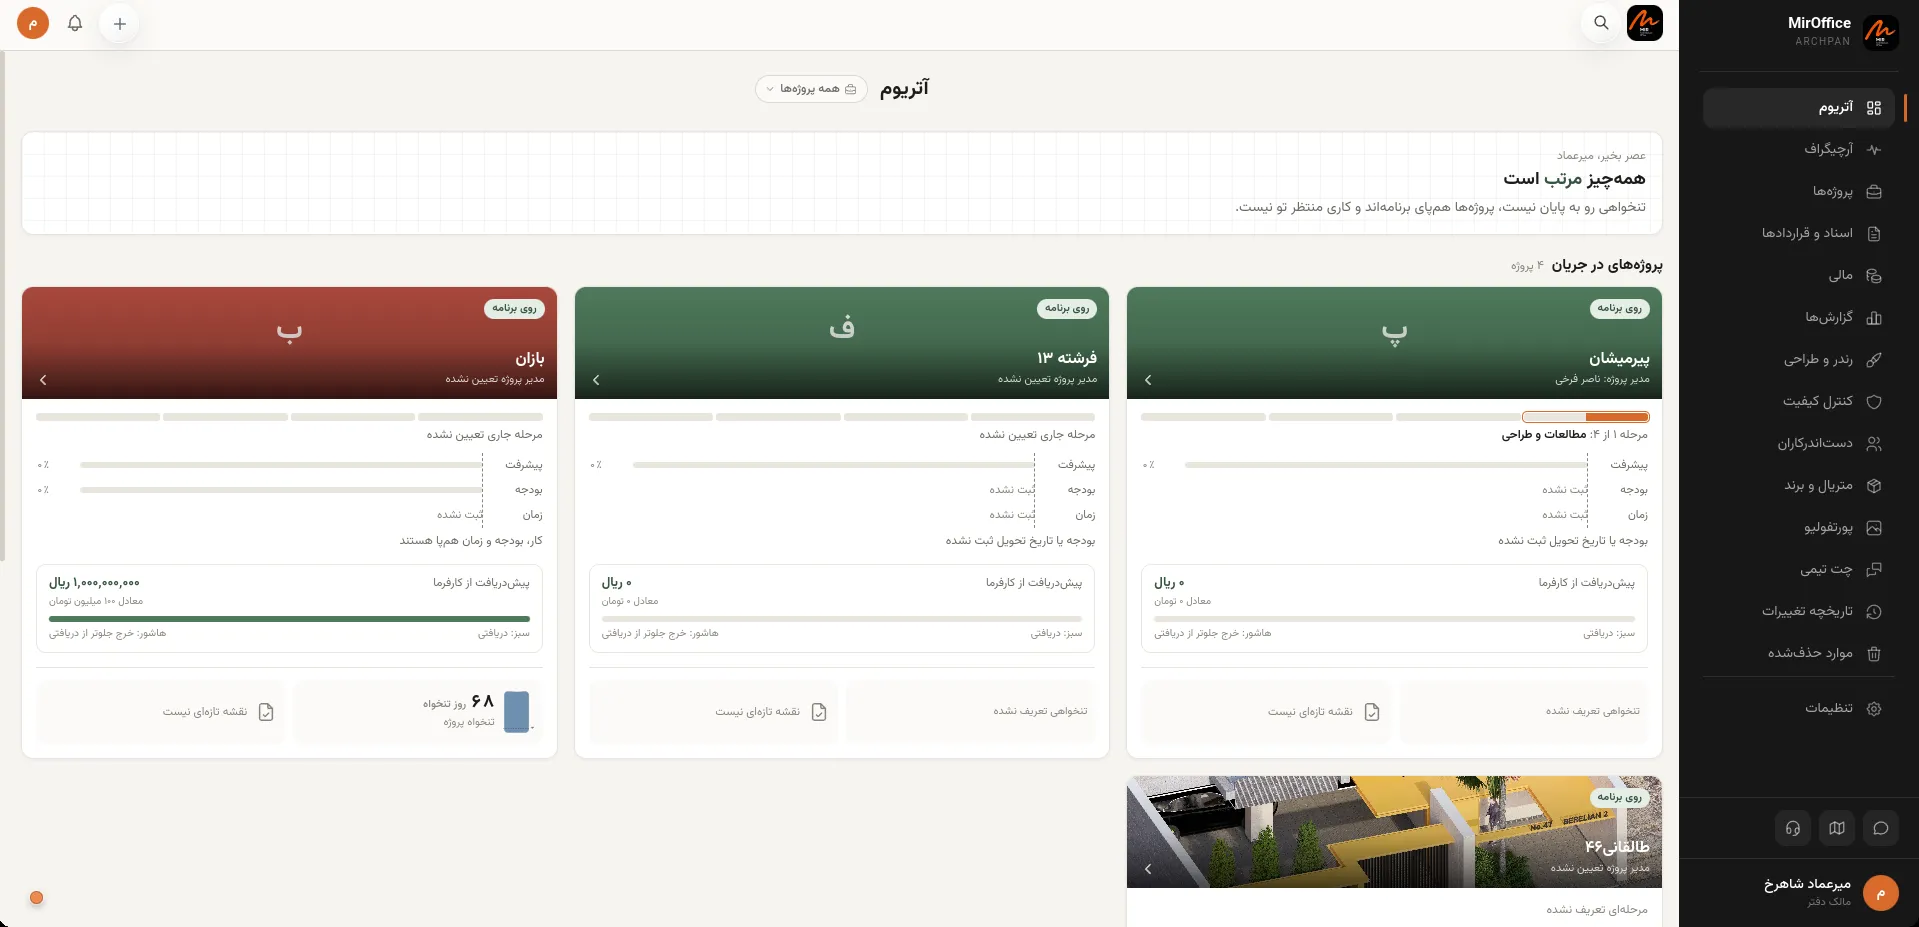Click the plus add button
This screenshot has width=1919, height=927.
[x=120, y=23]
